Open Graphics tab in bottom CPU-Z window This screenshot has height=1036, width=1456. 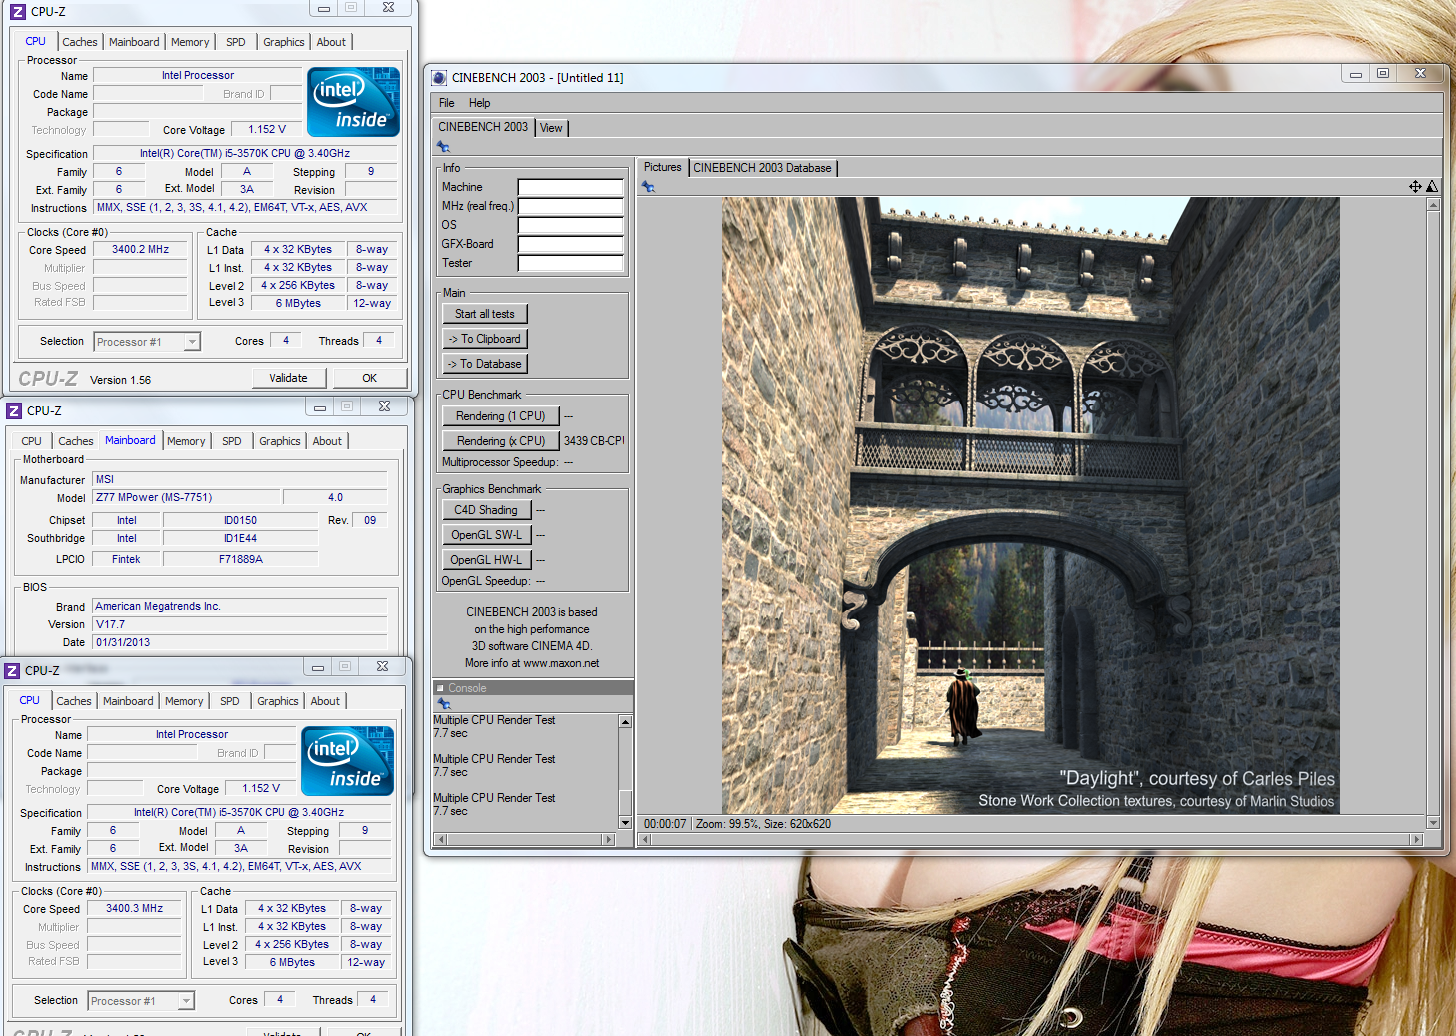tap(278, 701)
